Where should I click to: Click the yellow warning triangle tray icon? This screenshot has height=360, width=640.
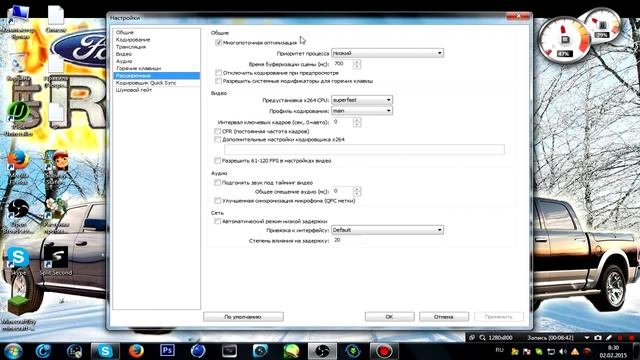point(575,351)
